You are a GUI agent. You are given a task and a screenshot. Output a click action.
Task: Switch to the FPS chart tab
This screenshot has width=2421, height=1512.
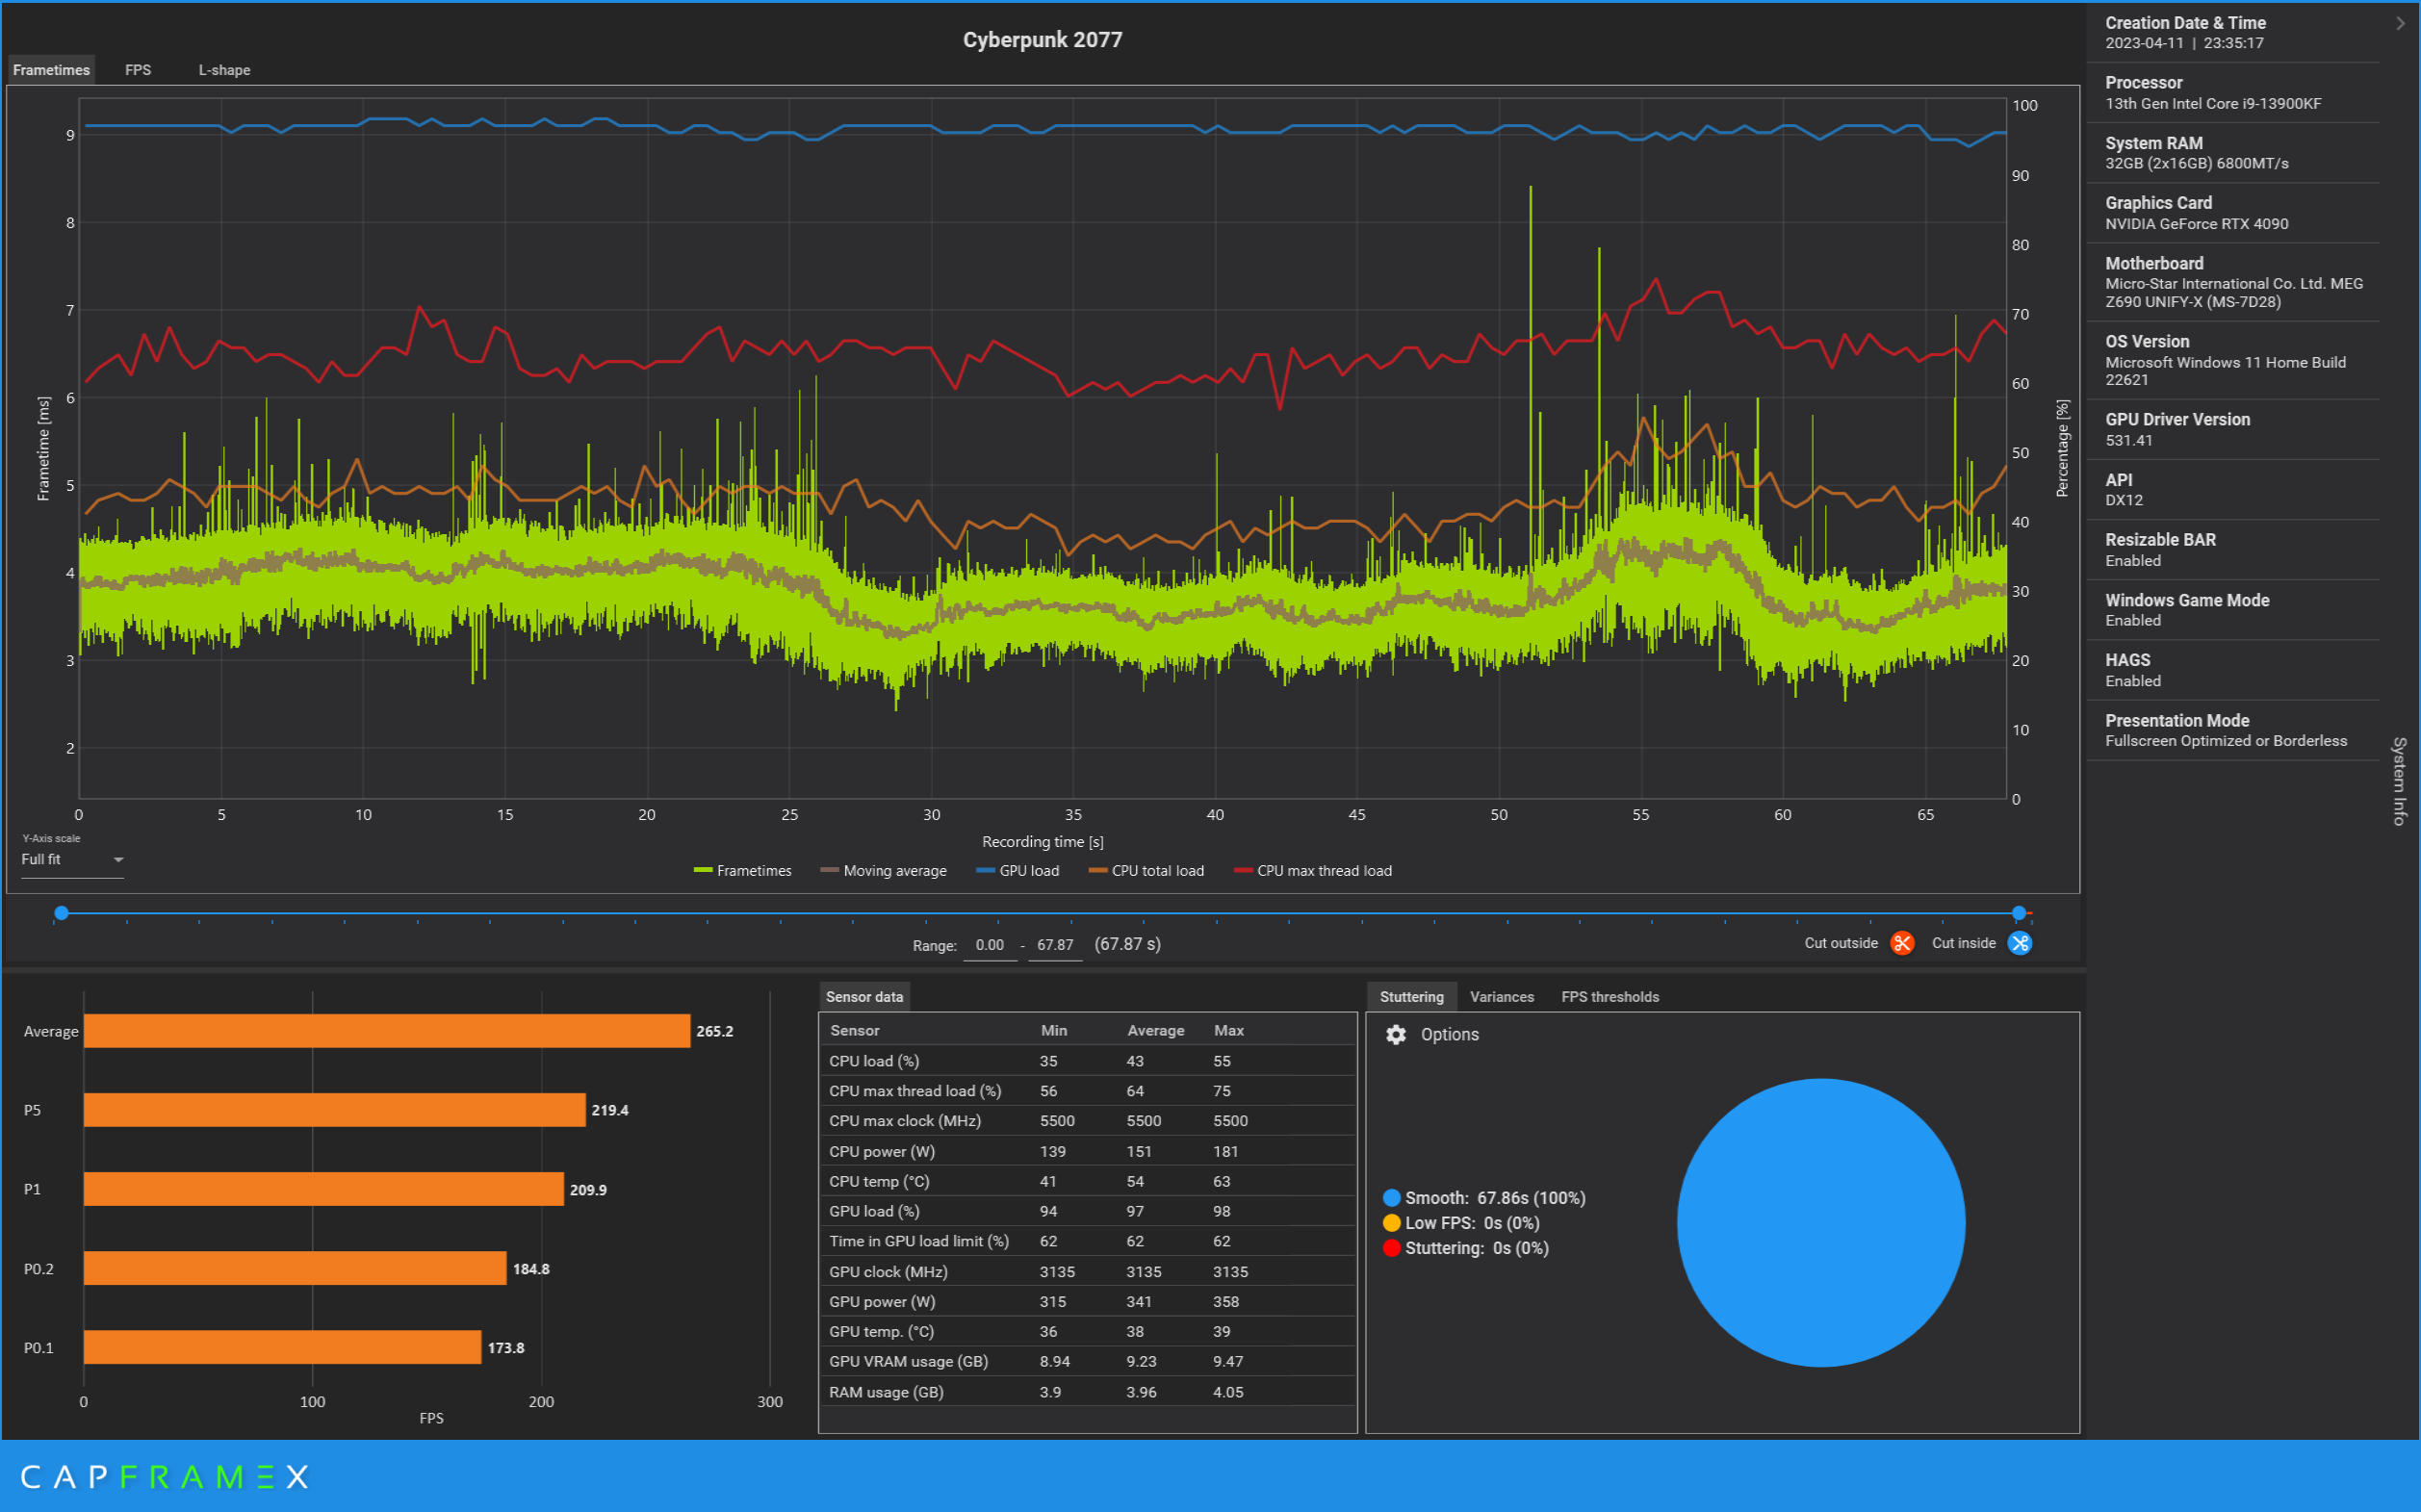coord(138,70)
